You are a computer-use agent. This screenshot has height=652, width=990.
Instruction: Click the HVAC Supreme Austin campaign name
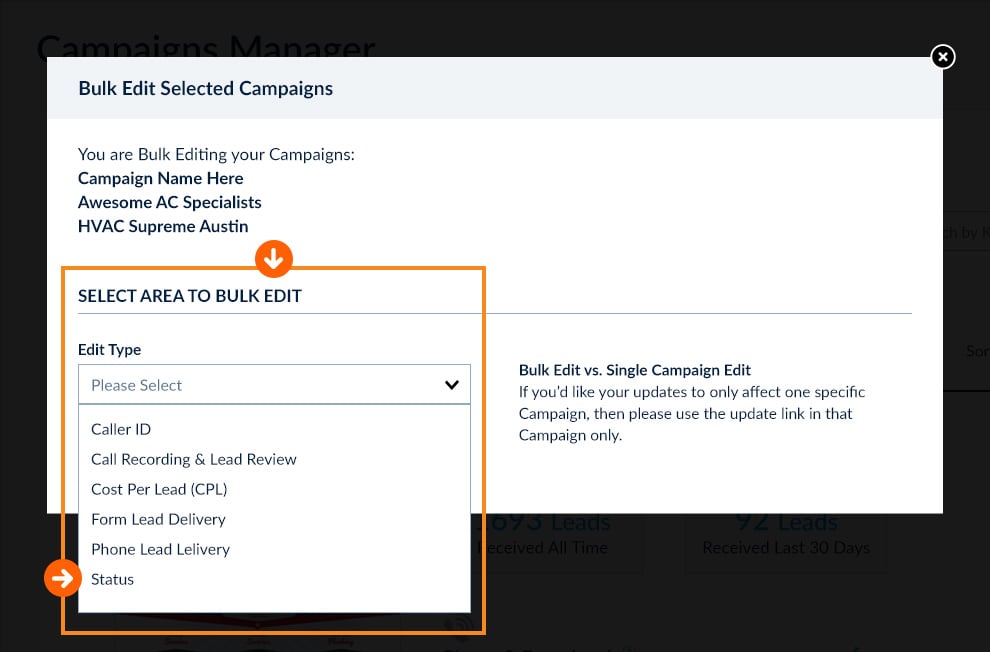click(x=162, y=226)
